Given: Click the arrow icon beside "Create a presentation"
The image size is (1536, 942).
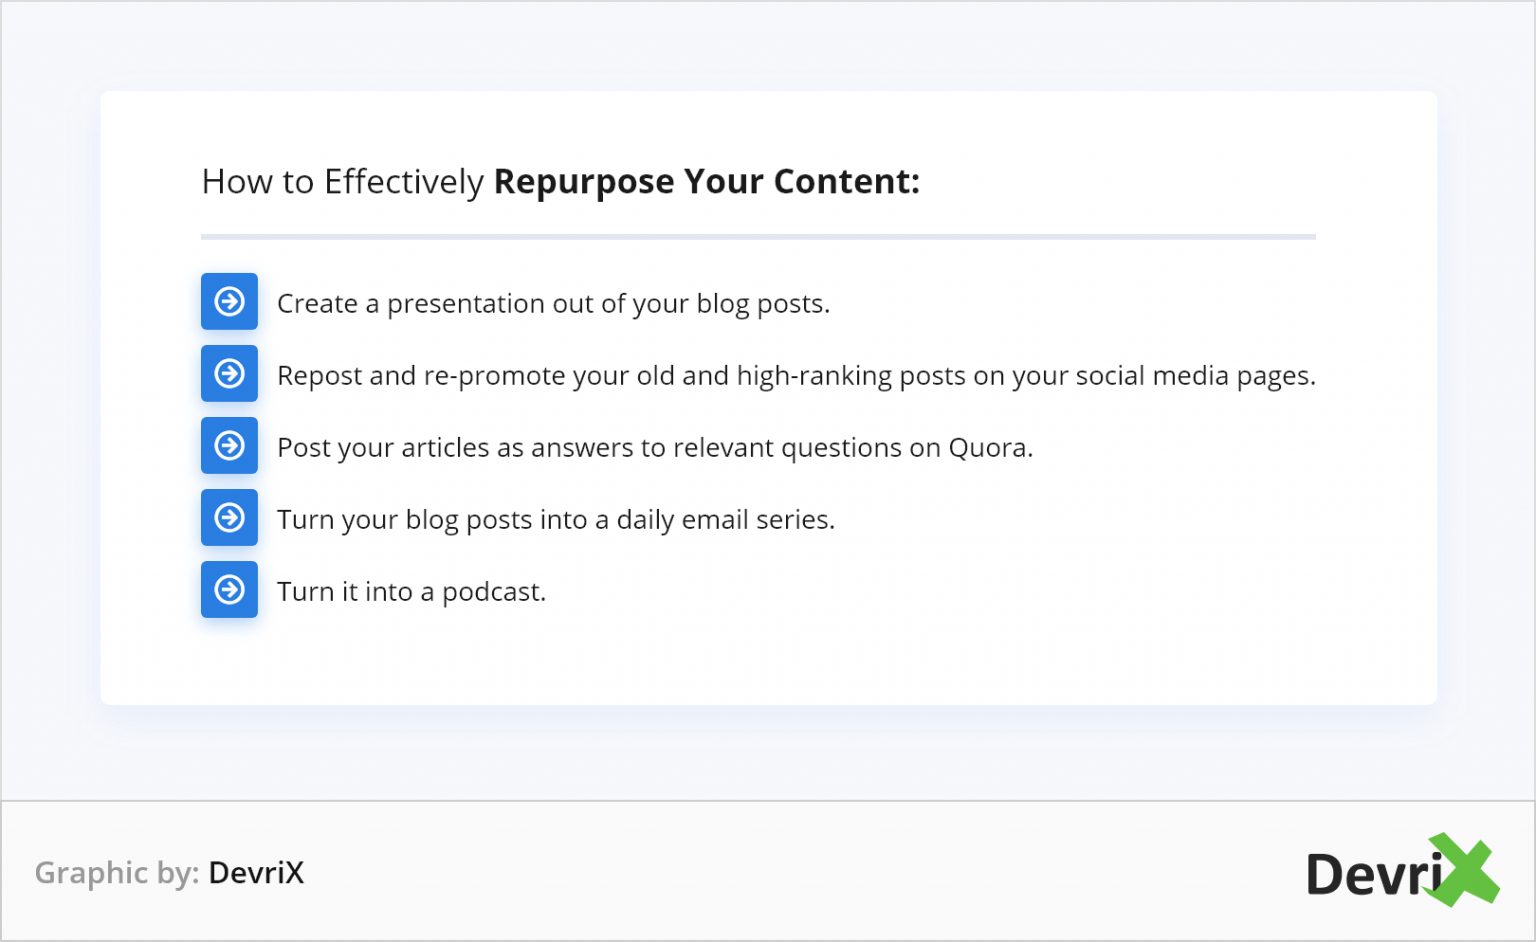Looking at the screenshot, I should [229, 301].
